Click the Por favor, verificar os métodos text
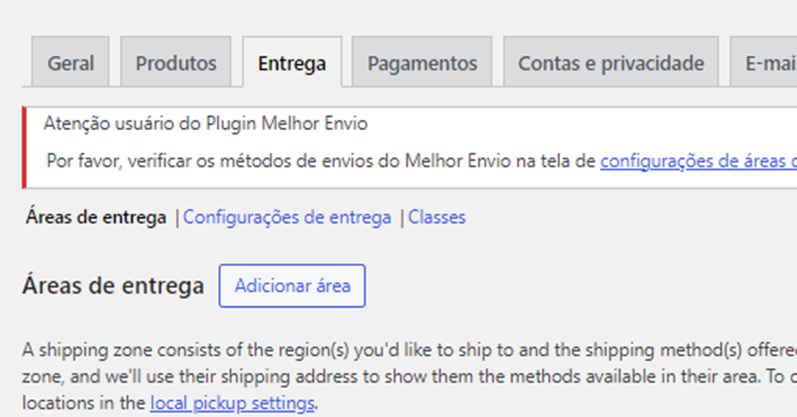This screenshot has width=797, height=417. point(320,160)
